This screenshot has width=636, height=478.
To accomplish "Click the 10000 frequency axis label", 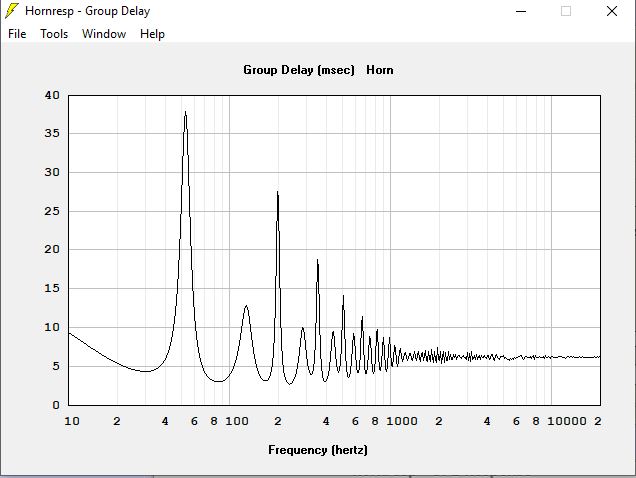I will click(x=567, y=421).
